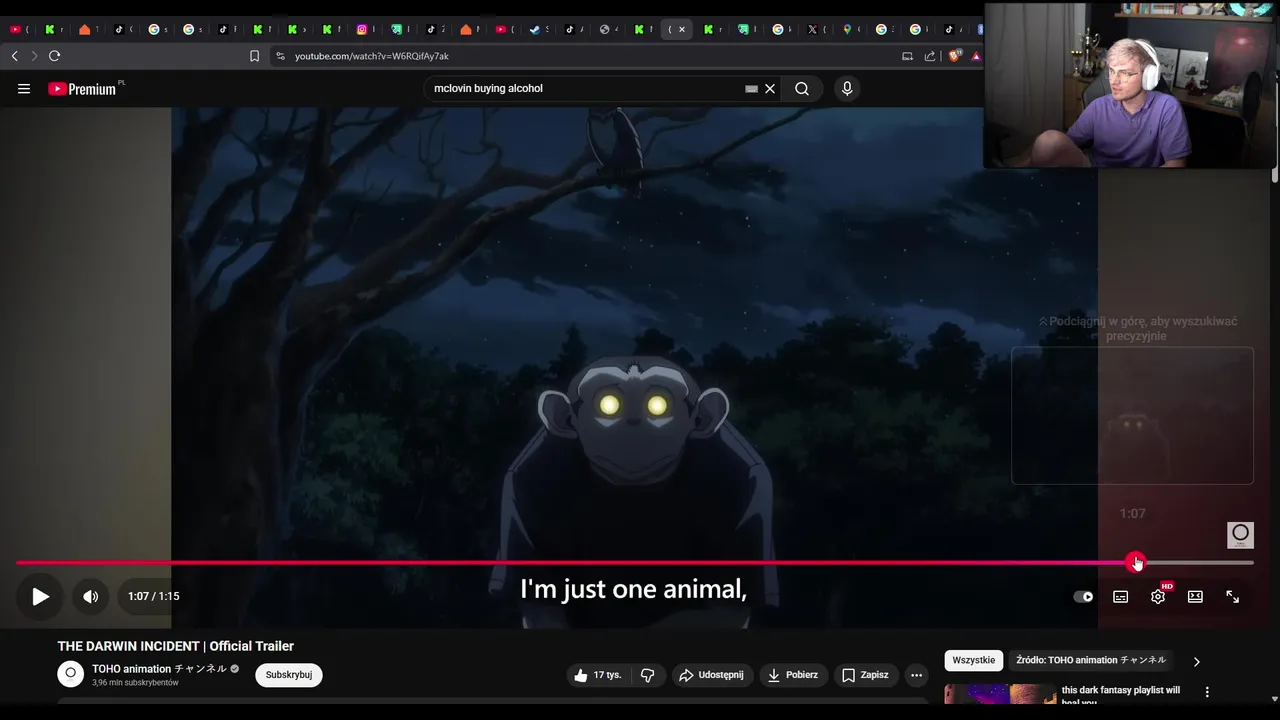Open the dark fantasy playlist video thumbnail
The height and width of the screenshot is (720, 1280).
point(1000,695)
